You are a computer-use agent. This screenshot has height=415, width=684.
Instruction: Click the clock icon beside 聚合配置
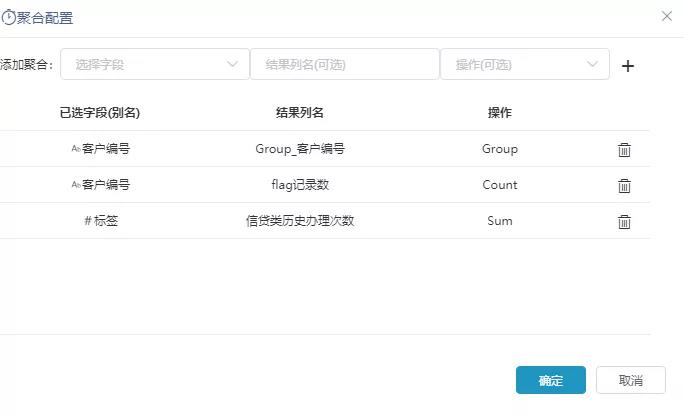8,17
